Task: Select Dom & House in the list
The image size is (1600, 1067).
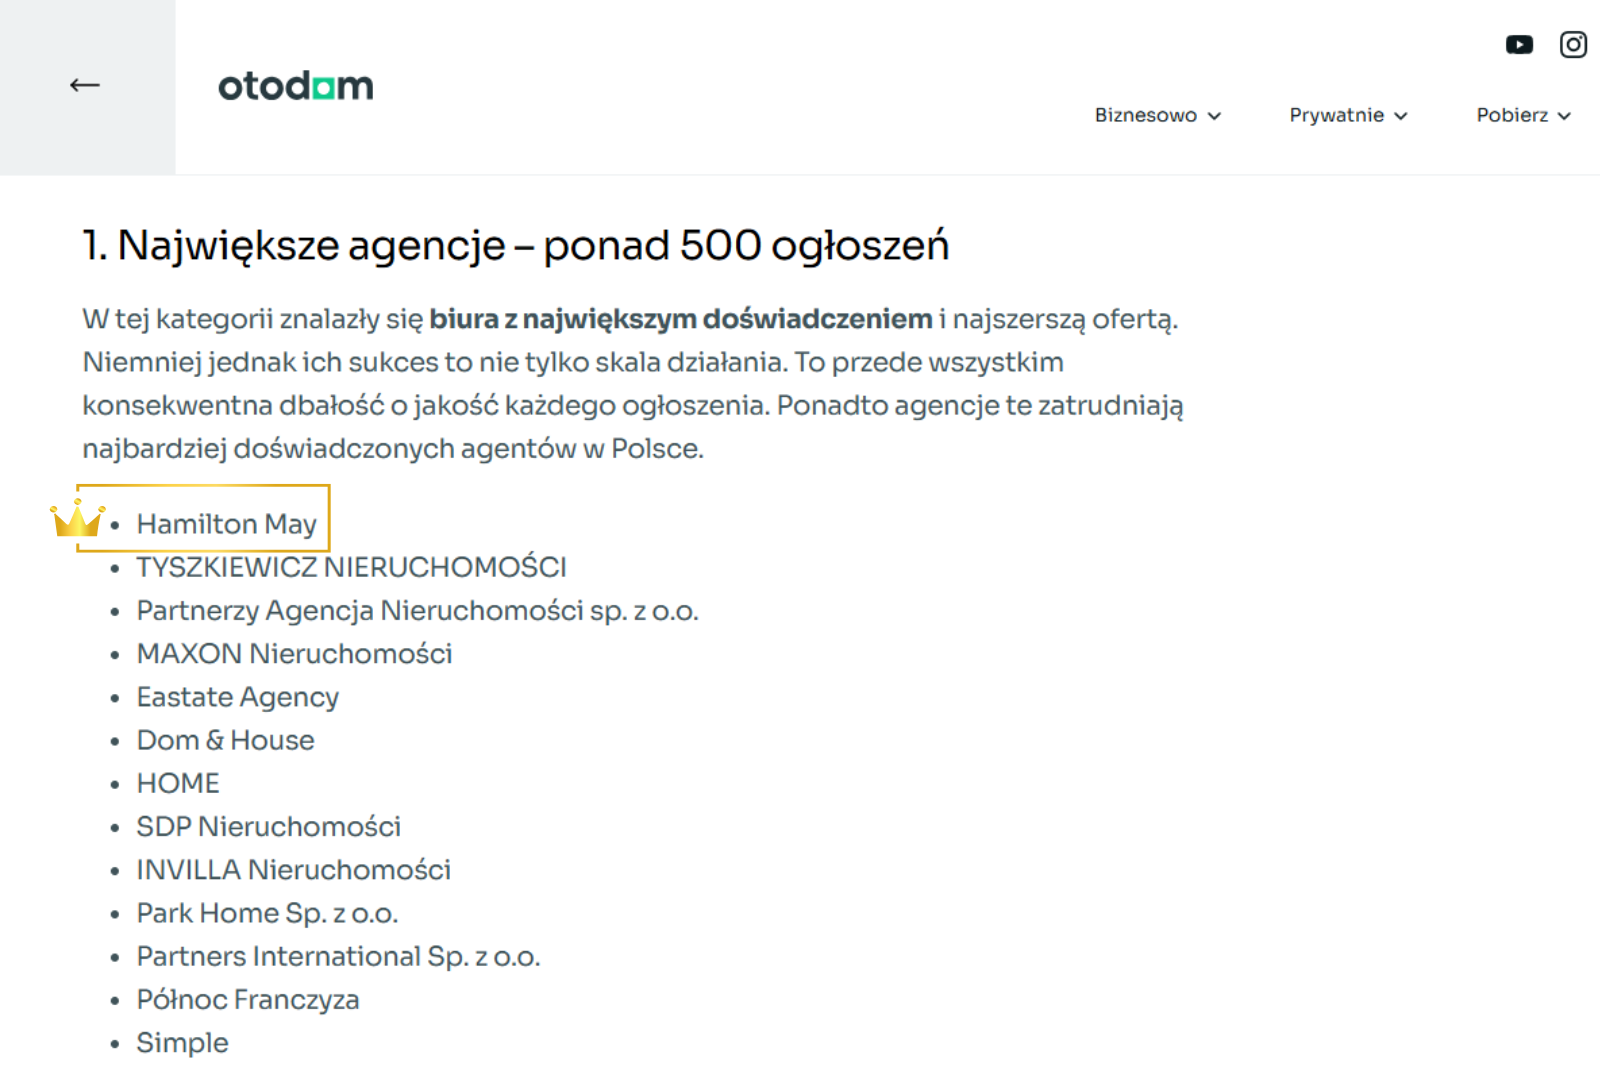Action: (x=225, y=740)
